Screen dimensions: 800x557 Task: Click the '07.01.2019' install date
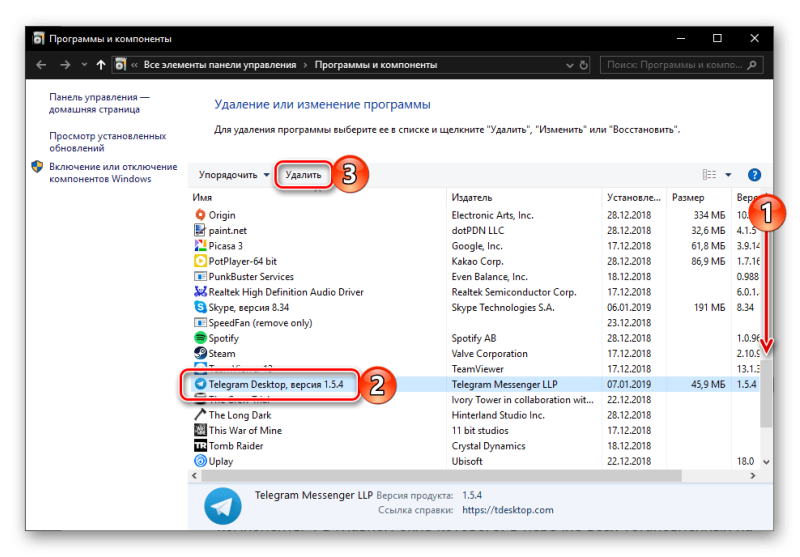629,384
